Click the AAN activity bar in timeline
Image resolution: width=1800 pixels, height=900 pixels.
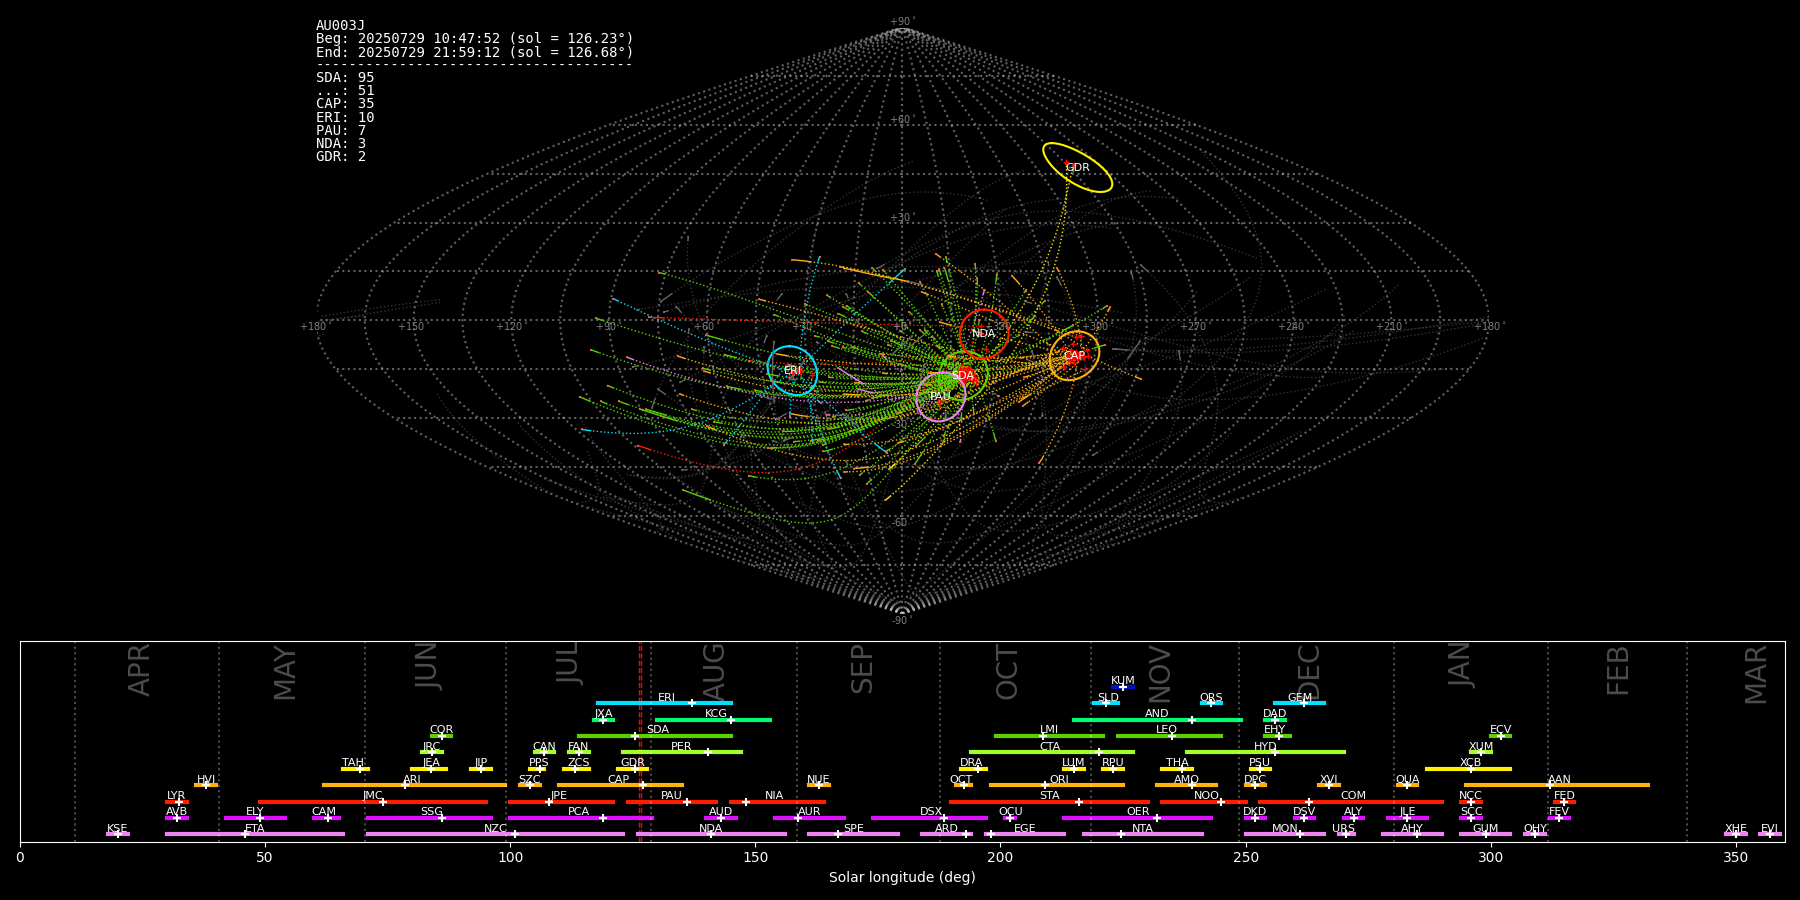tap(1557, 785)
